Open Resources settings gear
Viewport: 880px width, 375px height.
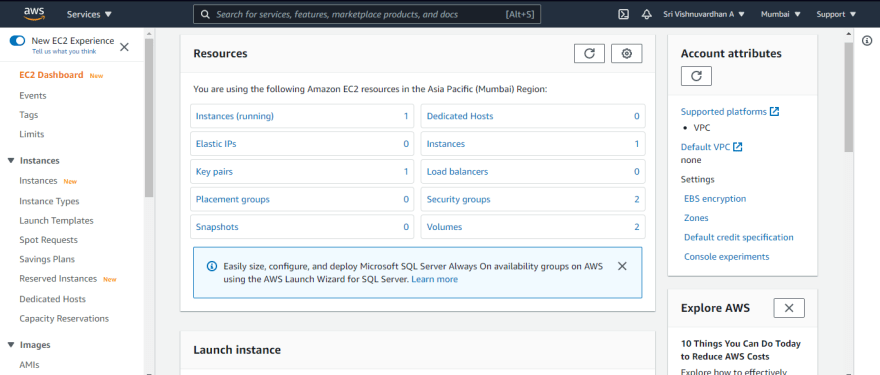(x=626, y=53)
